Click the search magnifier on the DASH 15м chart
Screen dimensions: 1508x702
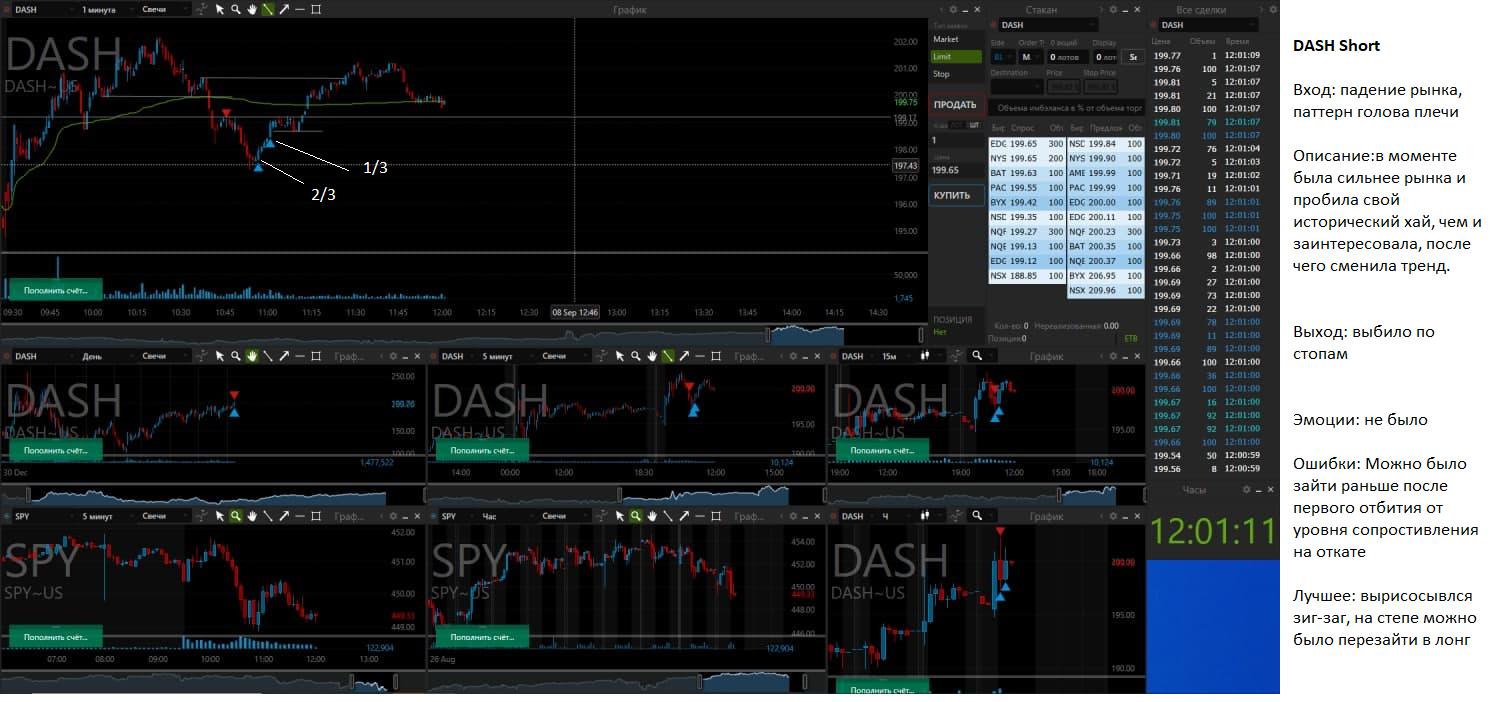pos(977,356)
